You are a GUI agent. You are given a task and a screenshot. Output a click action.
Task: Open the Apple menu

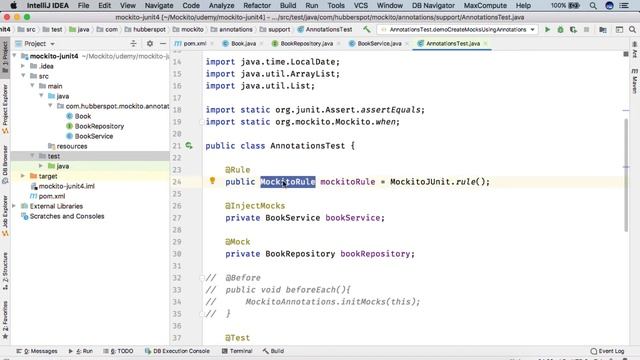[13, 5]
